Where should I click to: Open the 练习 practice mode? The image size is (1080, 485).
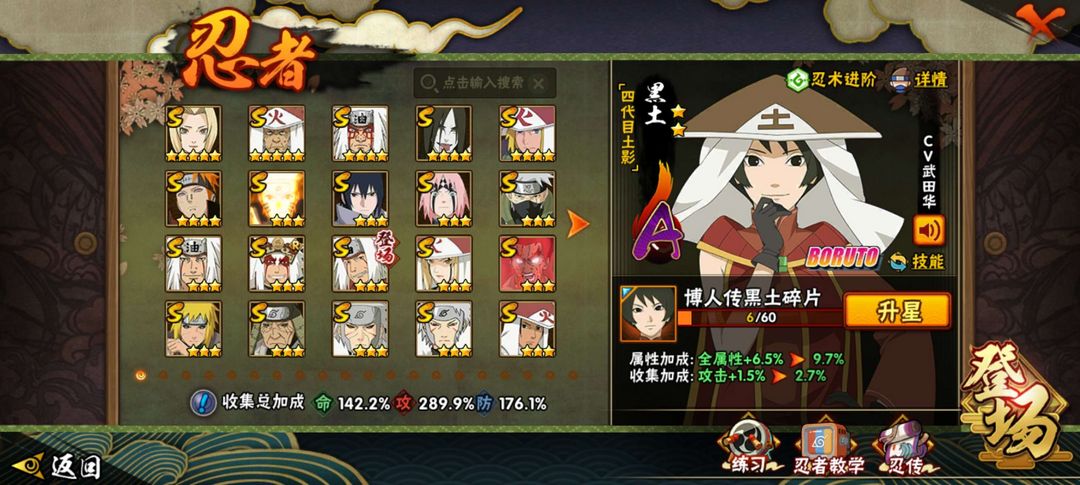click(747, 446)
